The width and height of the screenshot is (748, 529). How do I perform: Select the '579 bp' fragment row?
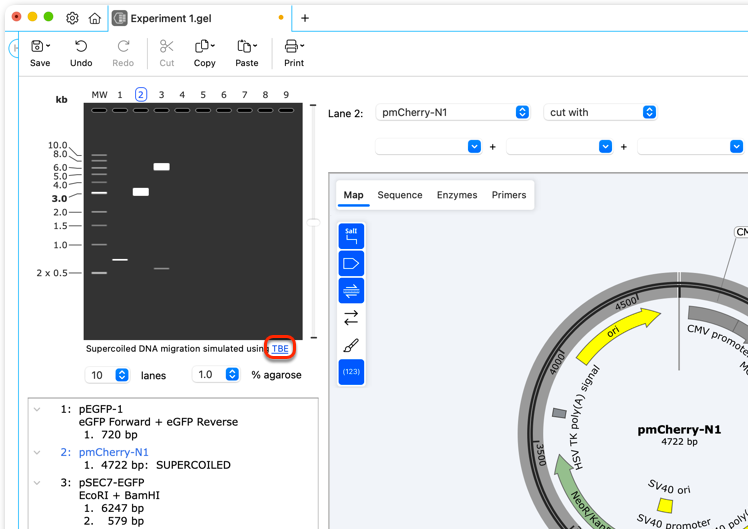click(x=114, y=521)
